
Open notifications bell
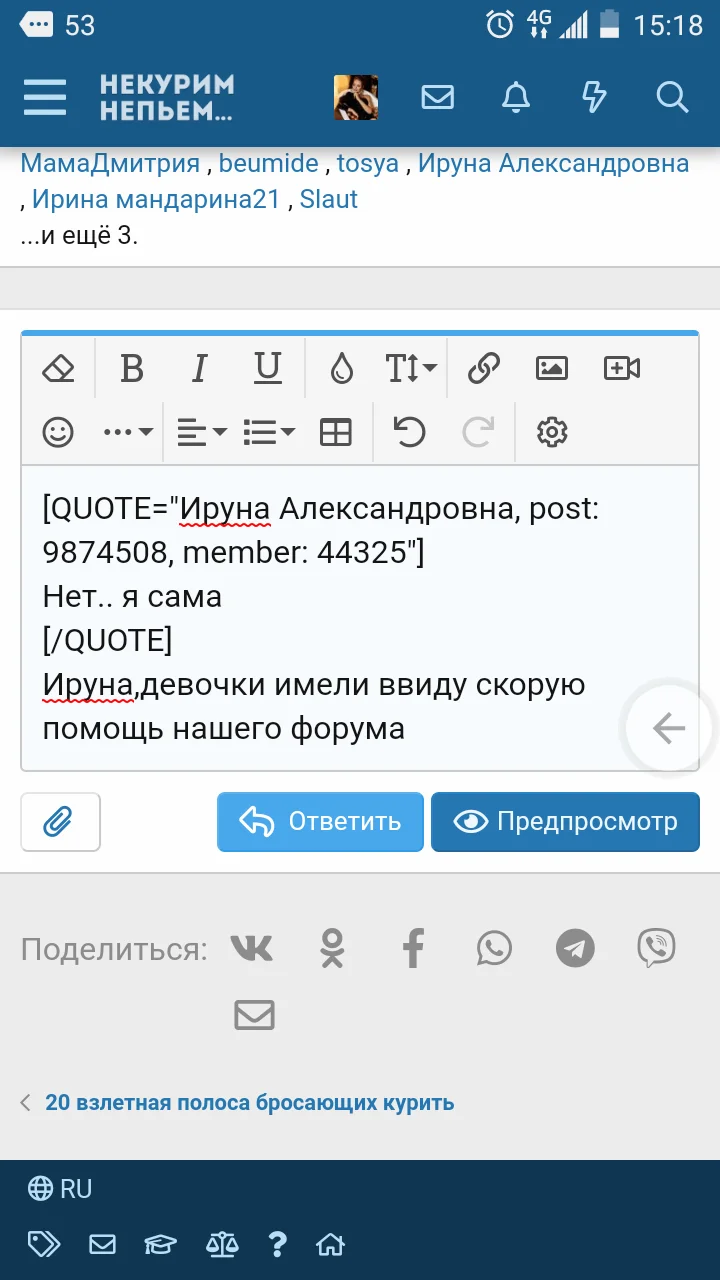[x=516, y=97]
